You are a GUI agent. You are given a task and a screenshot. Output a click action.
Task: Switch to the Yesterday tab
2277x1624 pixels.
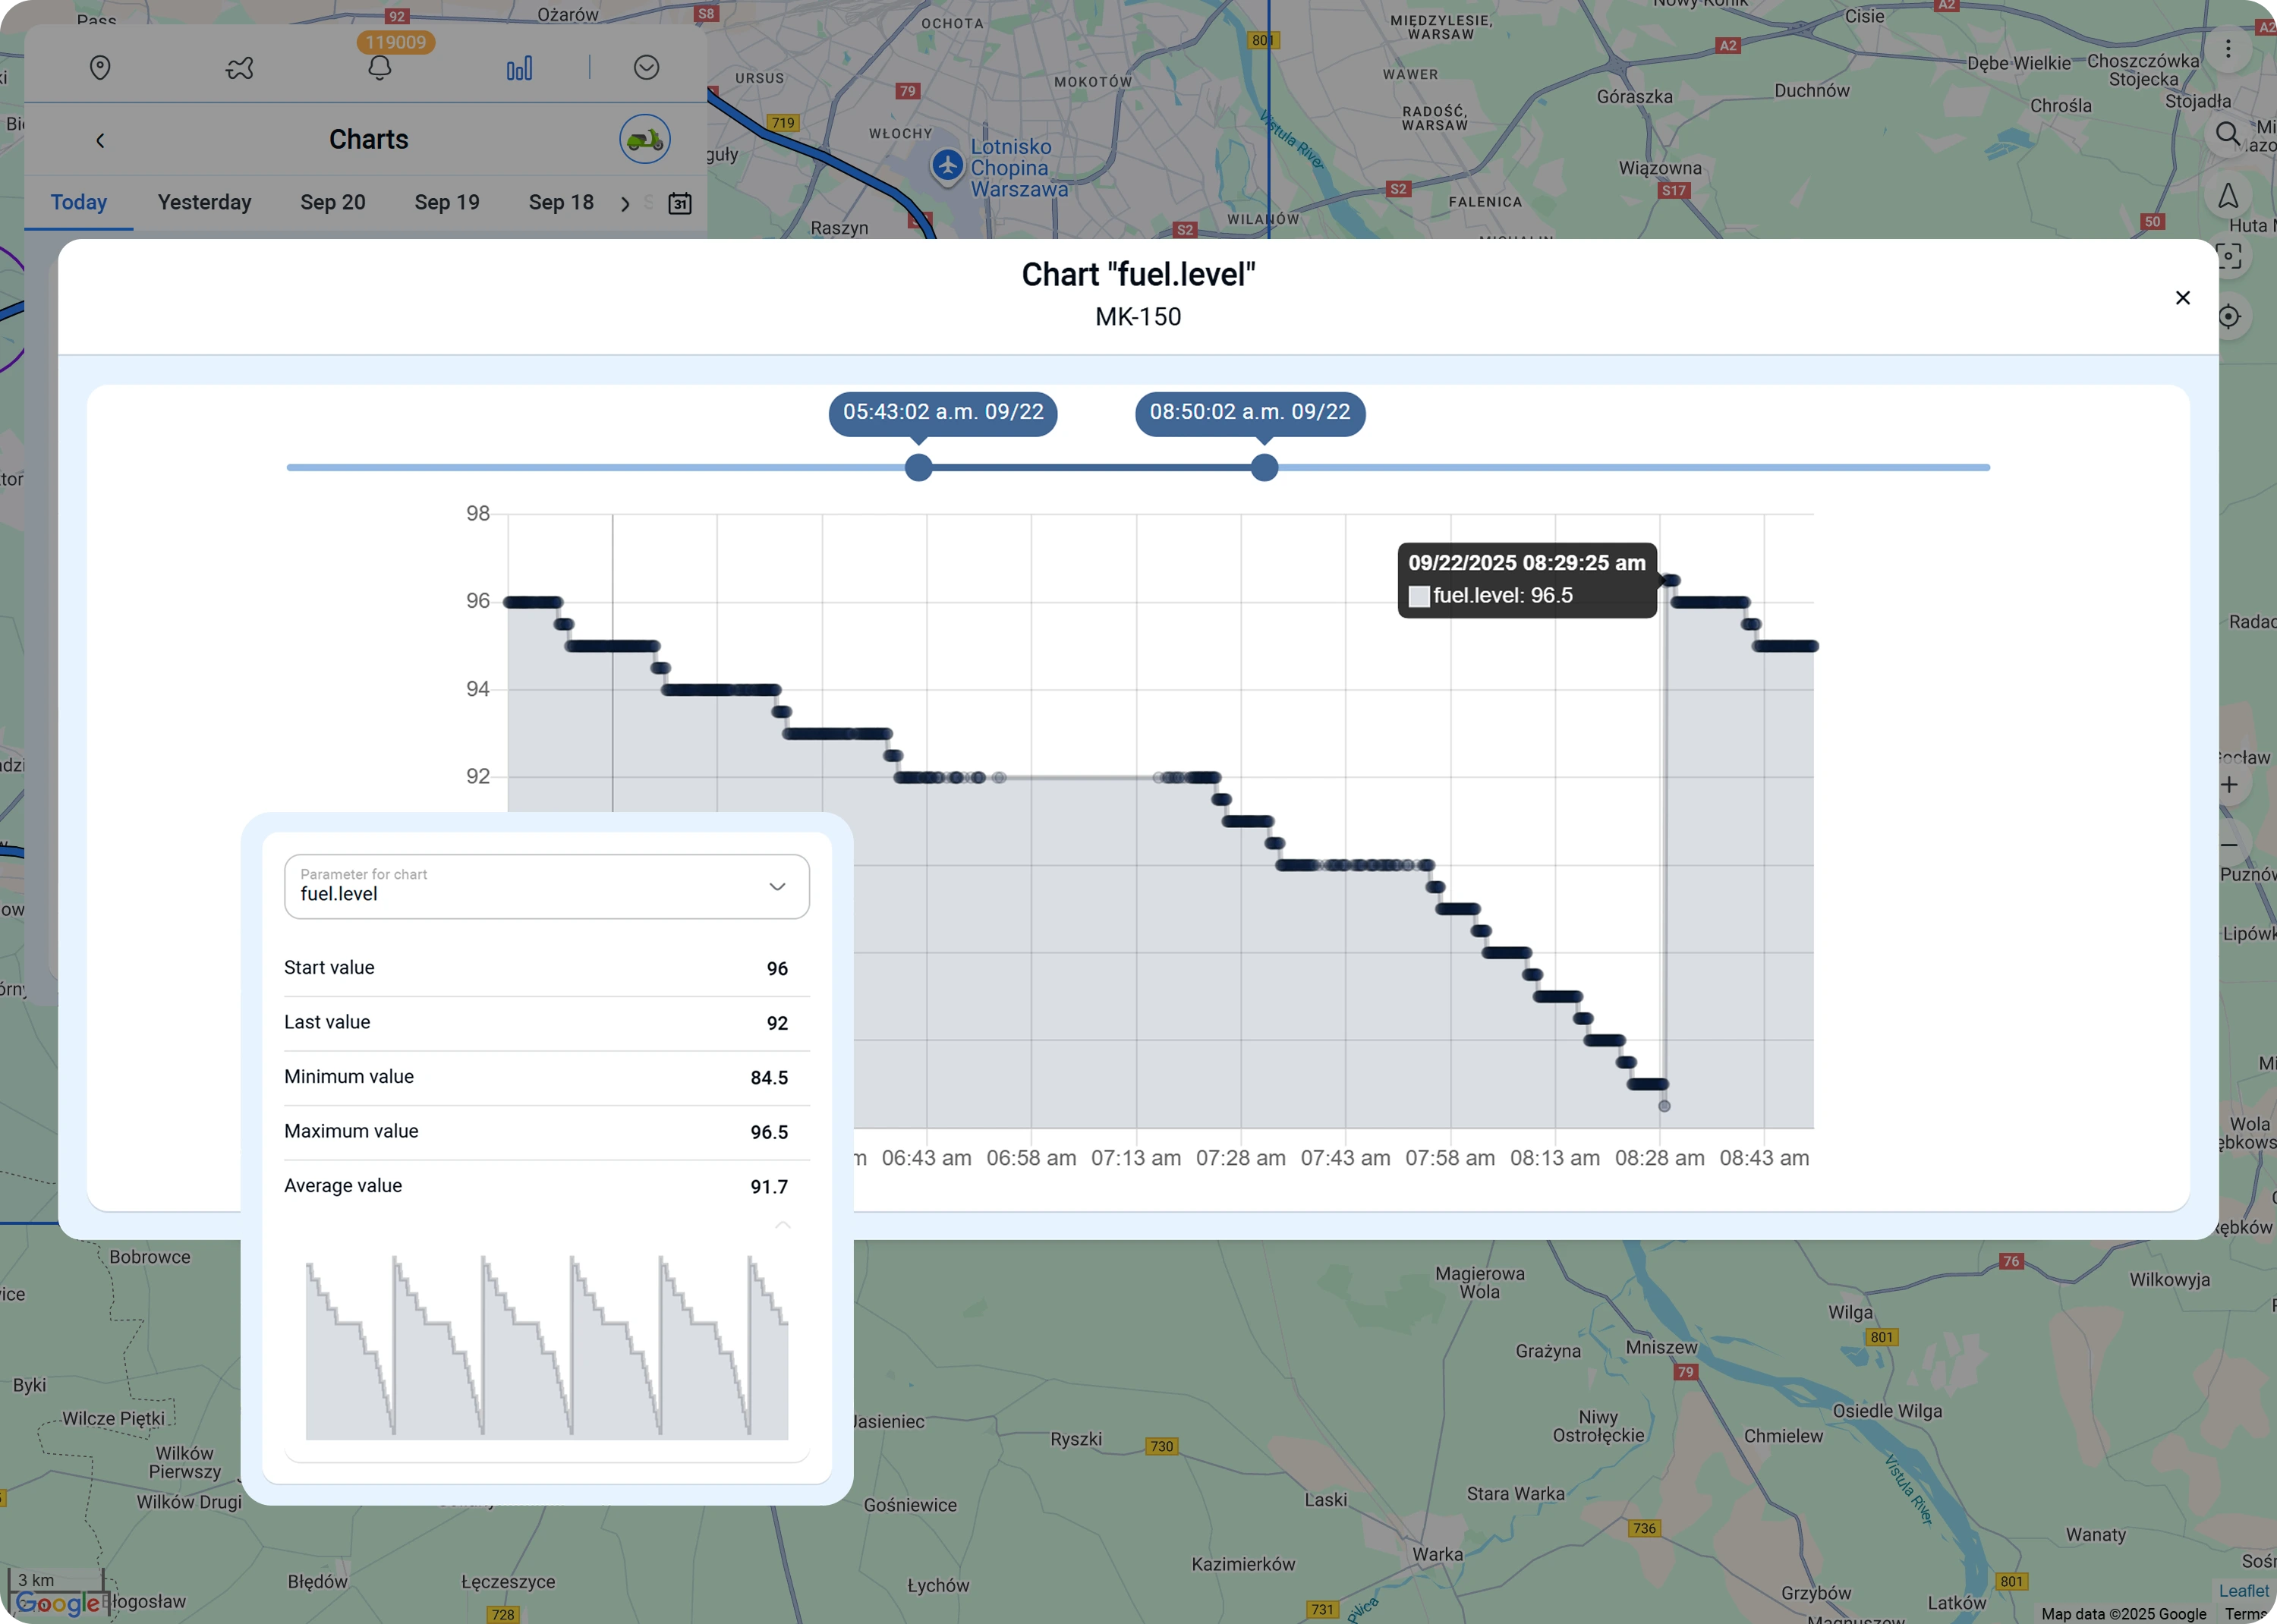pyautogui.click(x=204, y=202)
